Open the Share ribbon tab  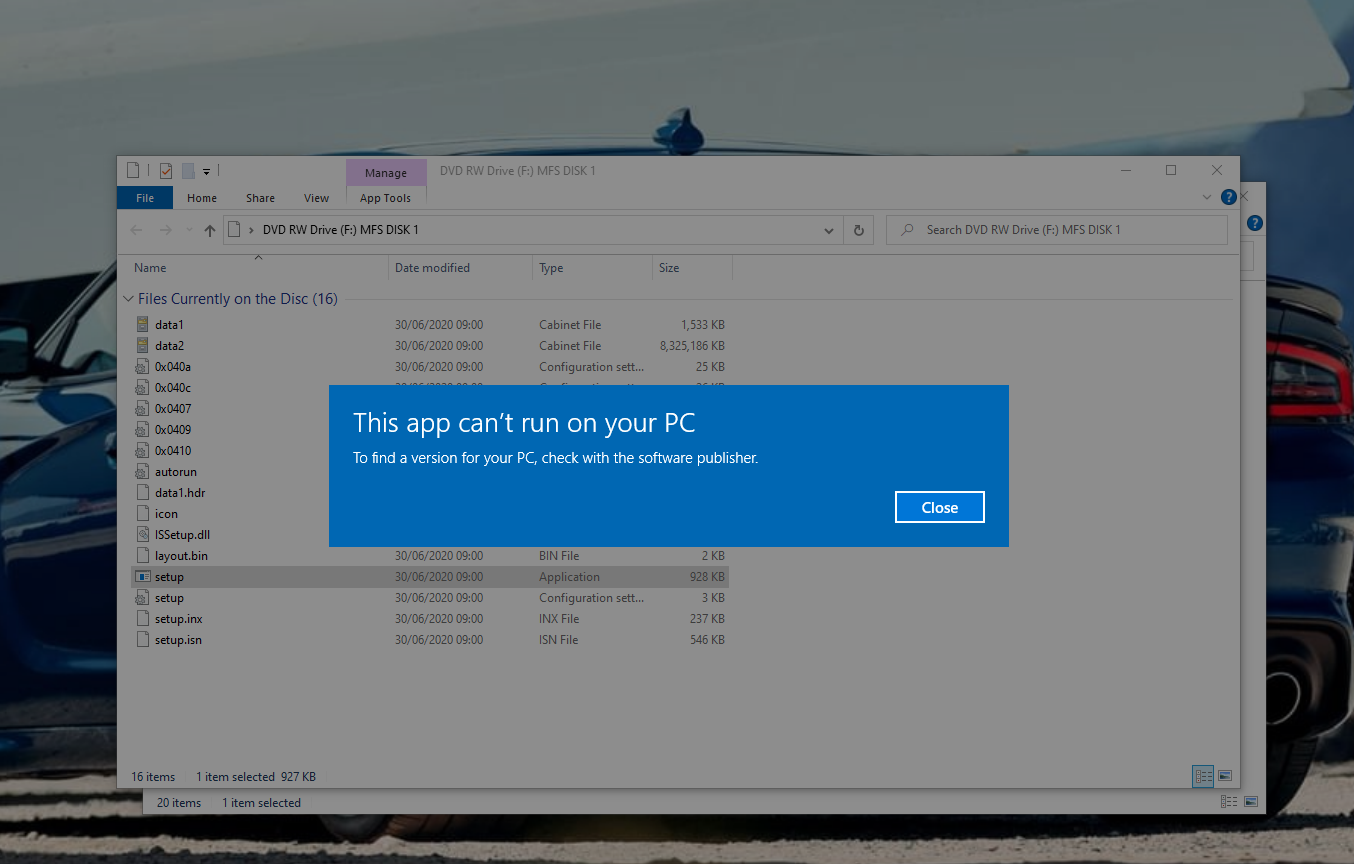260,198
